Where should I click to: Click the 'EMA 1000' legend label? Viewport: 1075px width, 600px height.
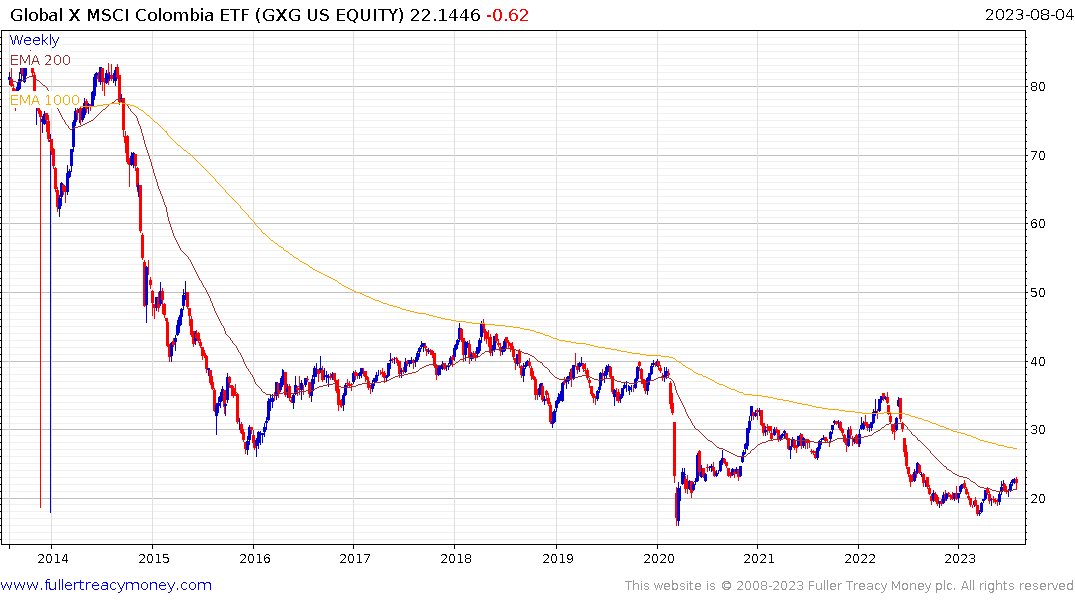click(45, 100)
